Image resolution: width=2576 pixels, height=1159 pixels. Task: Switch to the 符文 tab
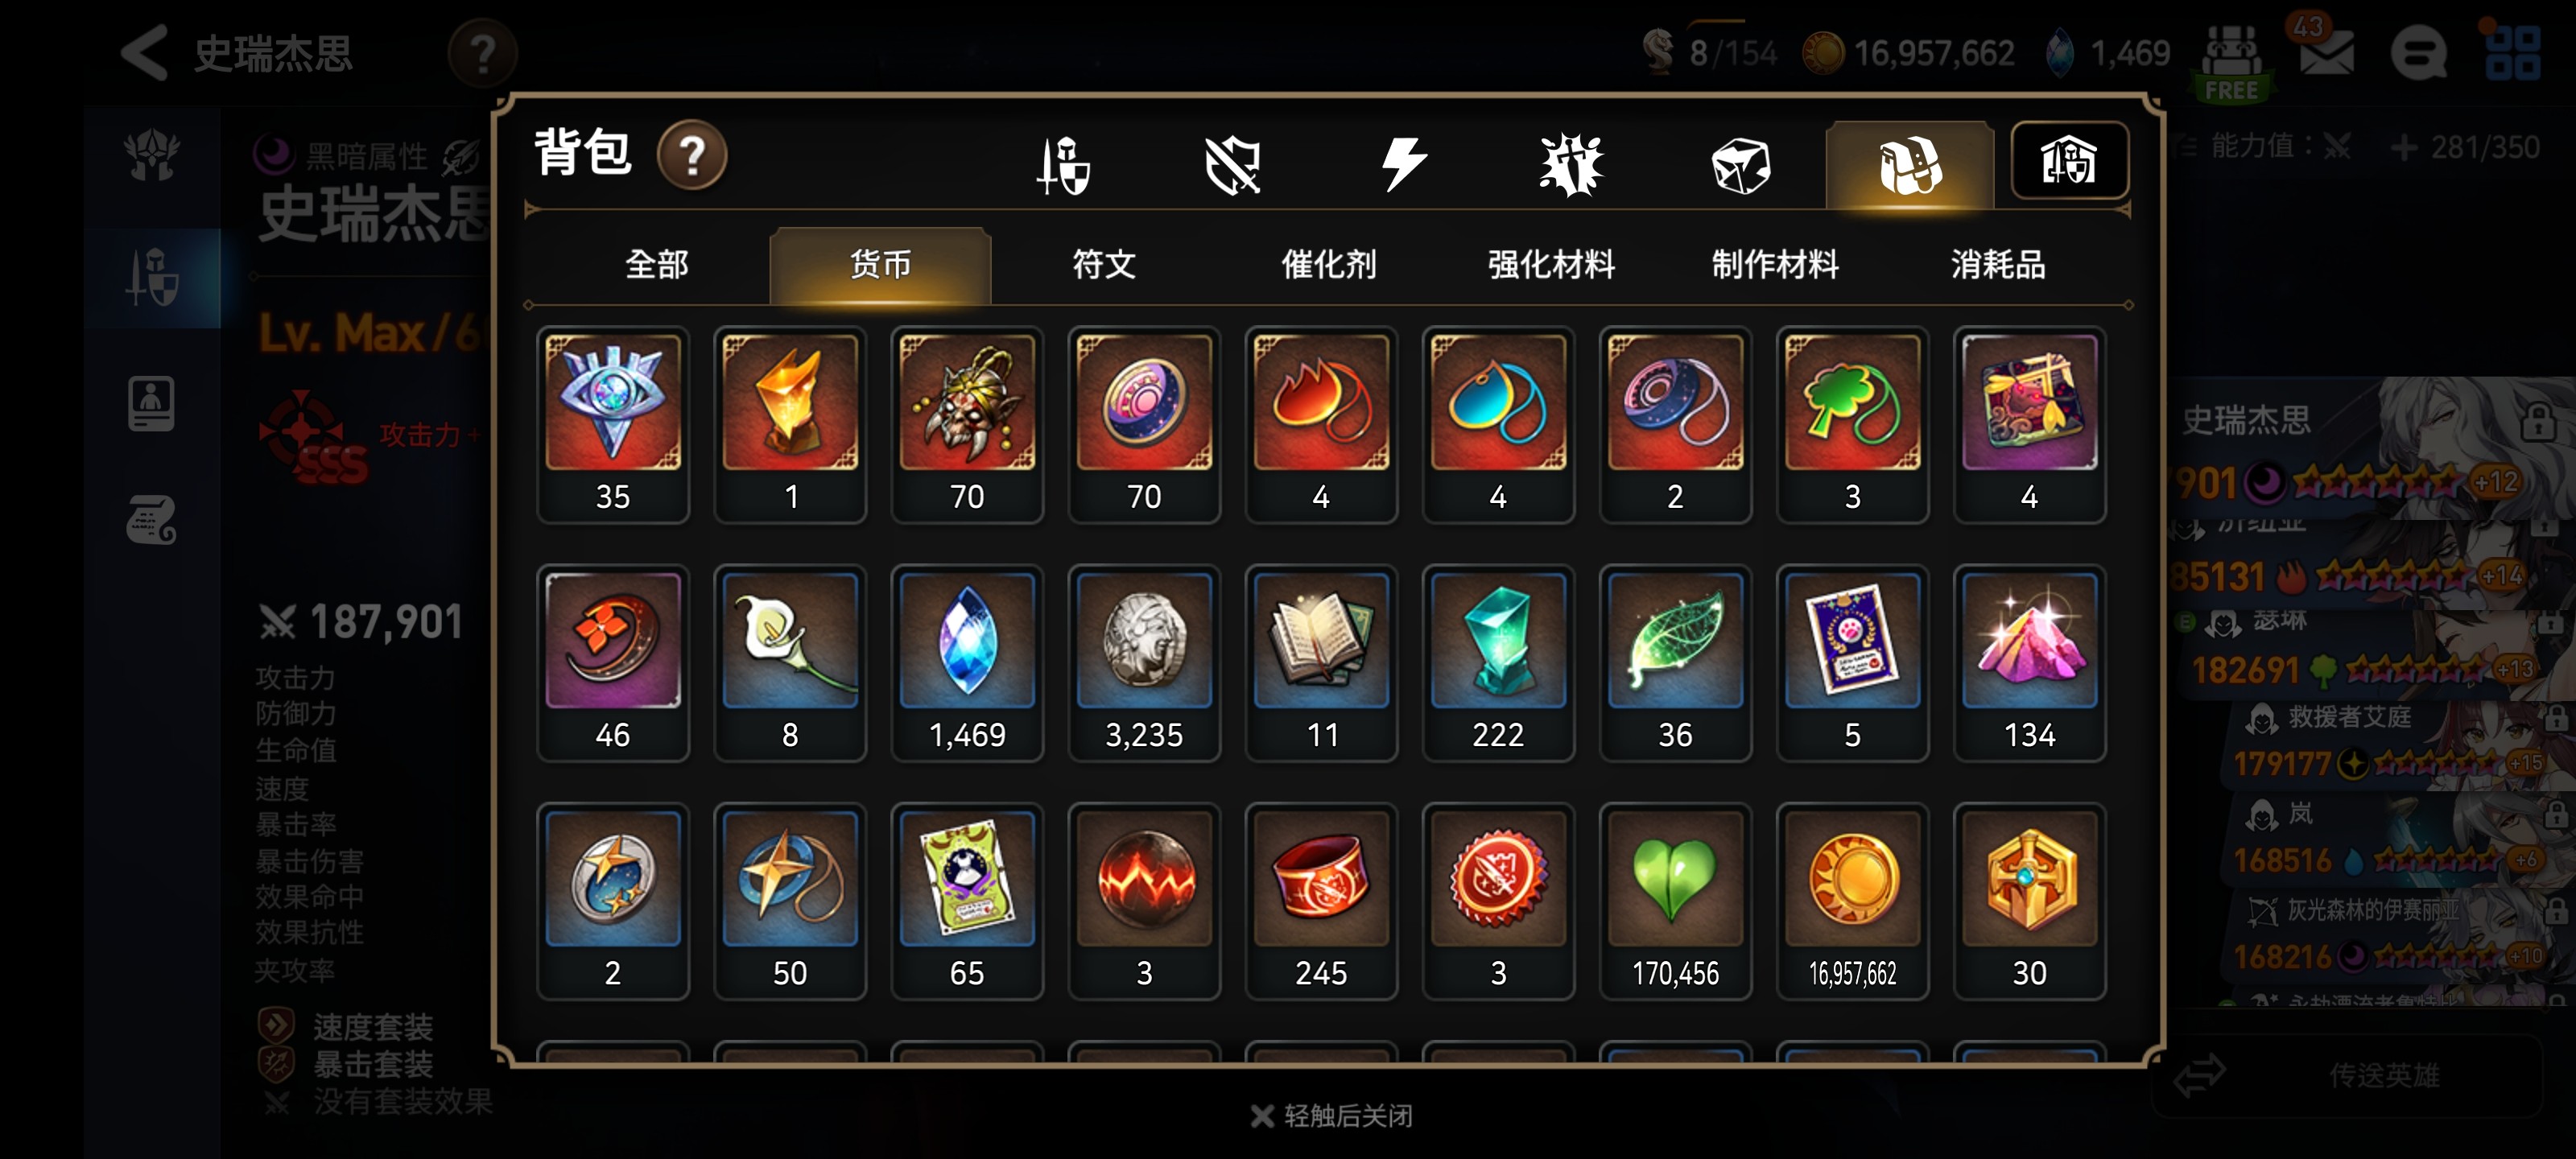[1104, 265]
